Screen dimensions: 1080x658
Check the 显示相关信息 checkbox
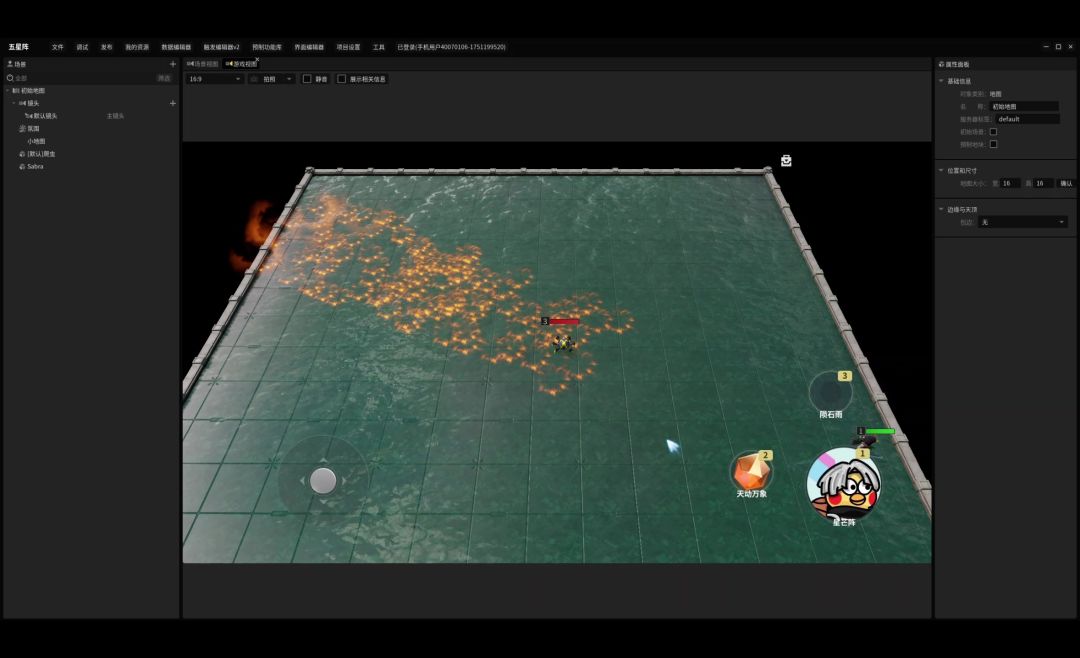[x=342, y=79]
